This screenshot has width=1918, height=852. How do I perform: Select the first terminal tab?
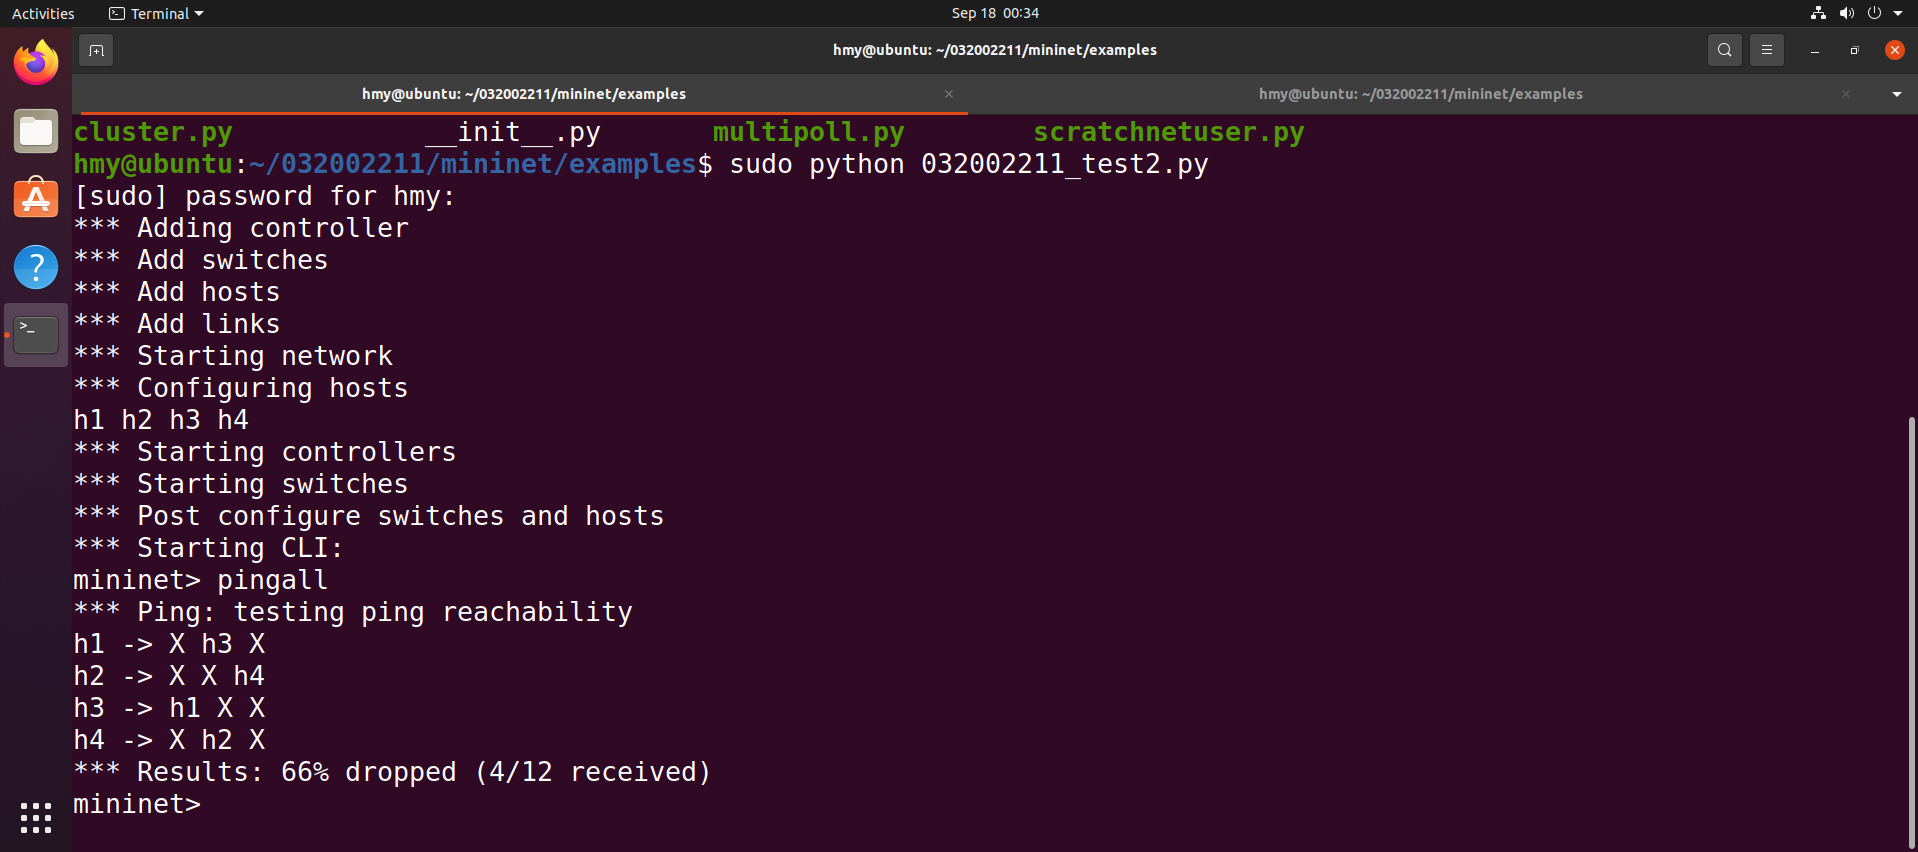coord(523,94)
